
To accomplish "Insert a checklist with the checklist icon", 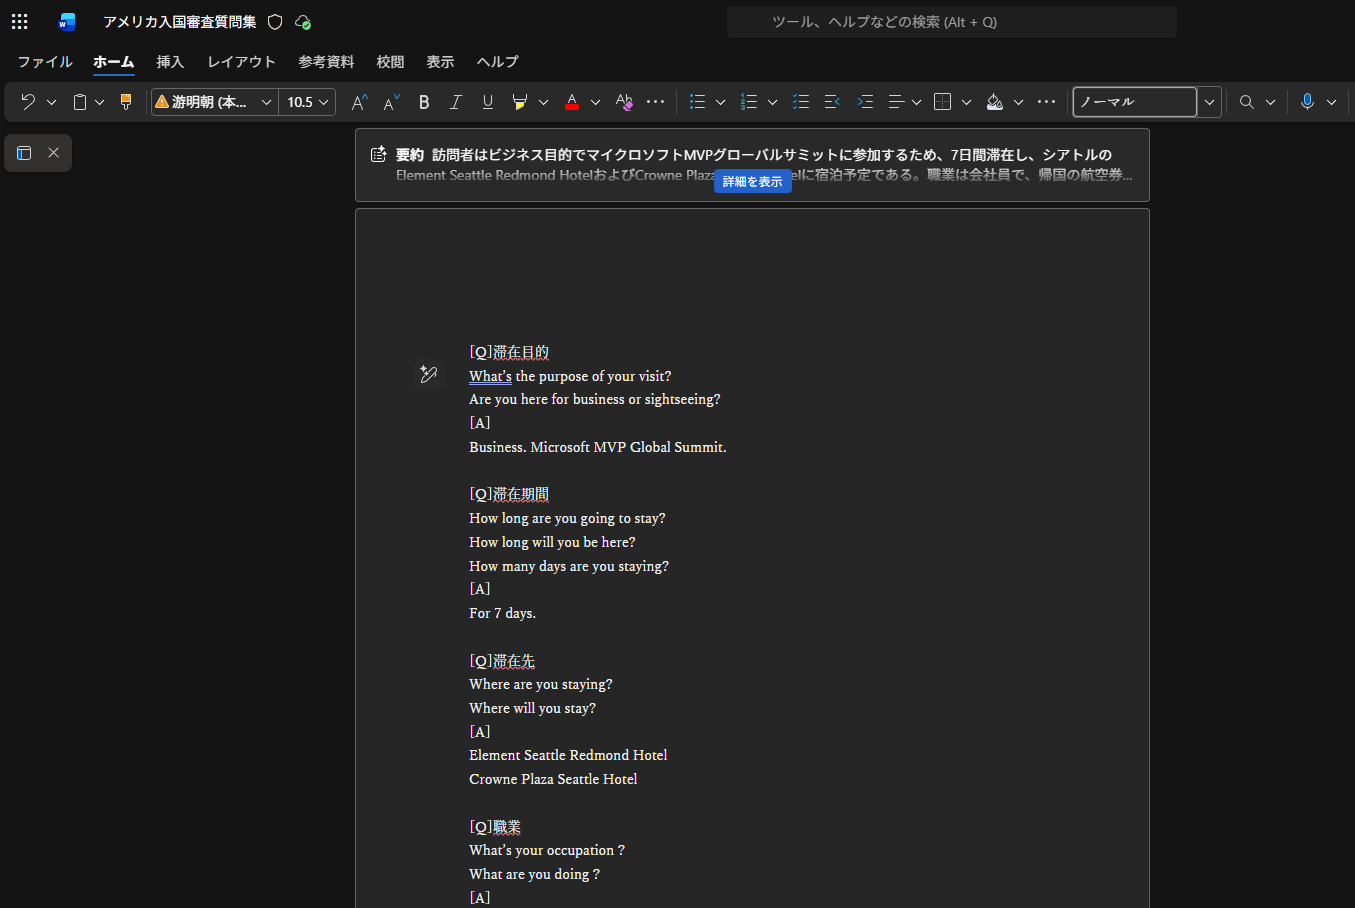I will point(800,102).
